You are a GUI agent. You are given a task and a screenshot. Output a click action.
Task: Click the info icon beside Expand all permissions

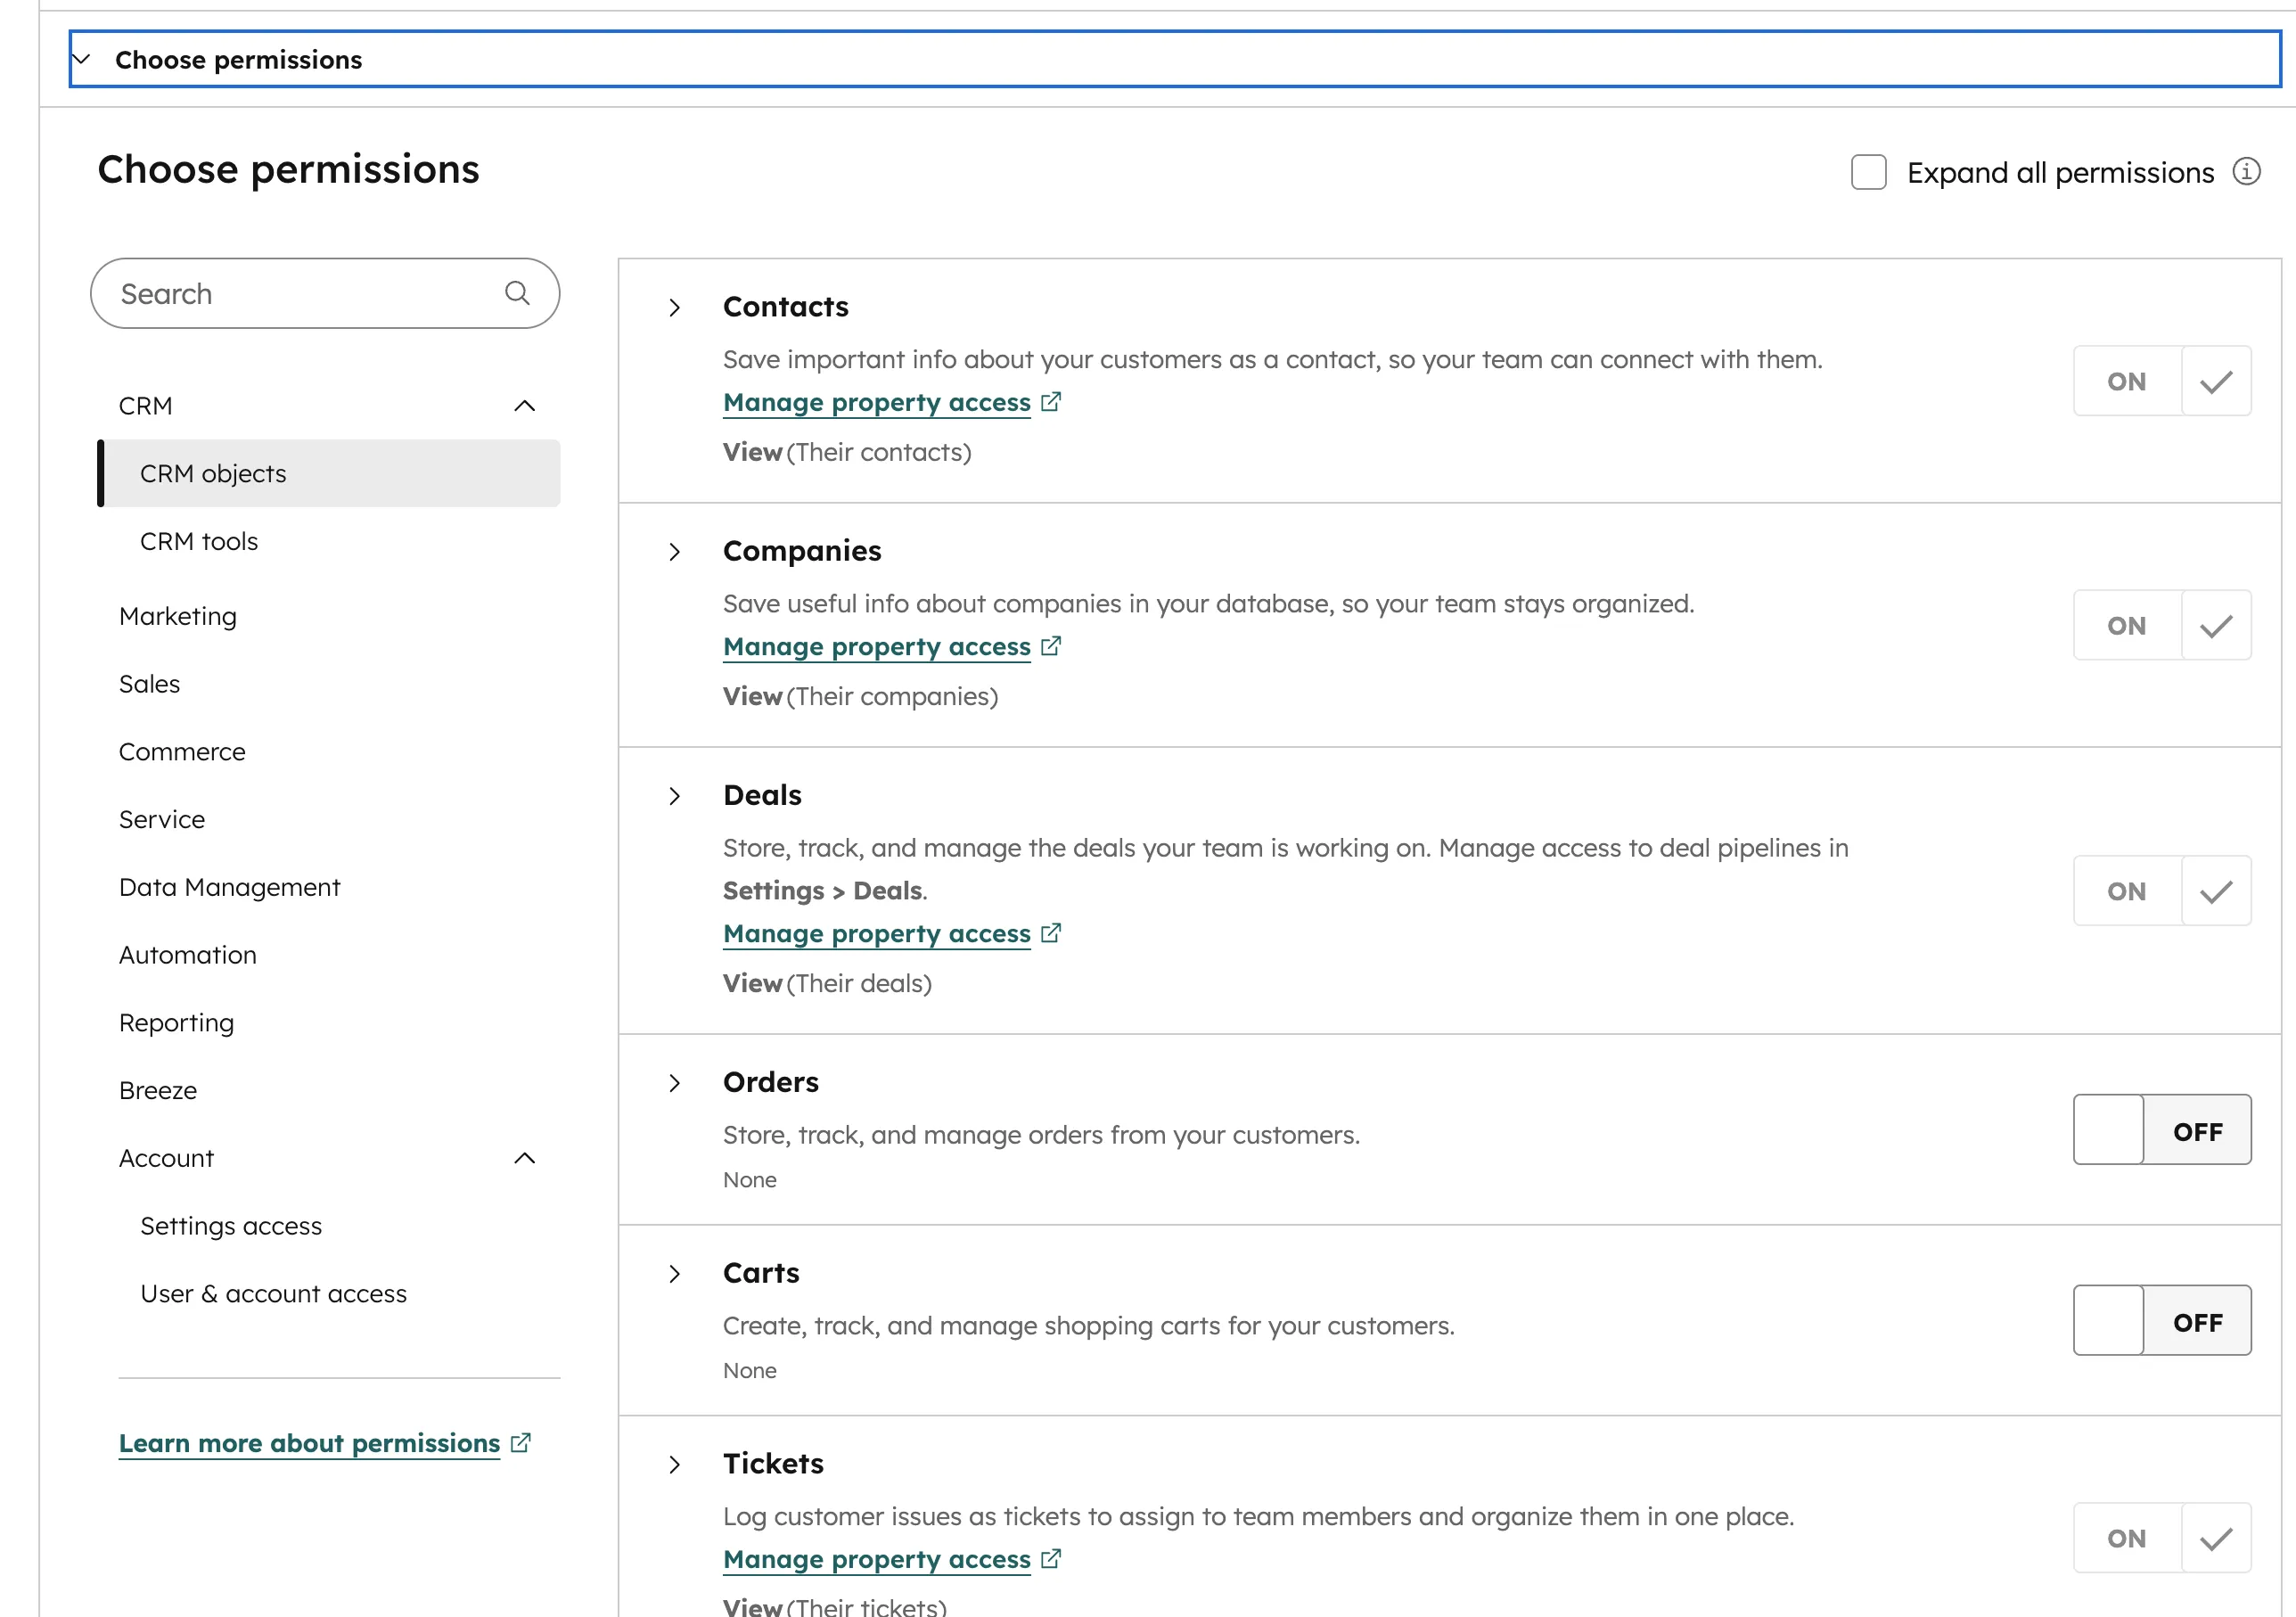tap(2247, 172)
